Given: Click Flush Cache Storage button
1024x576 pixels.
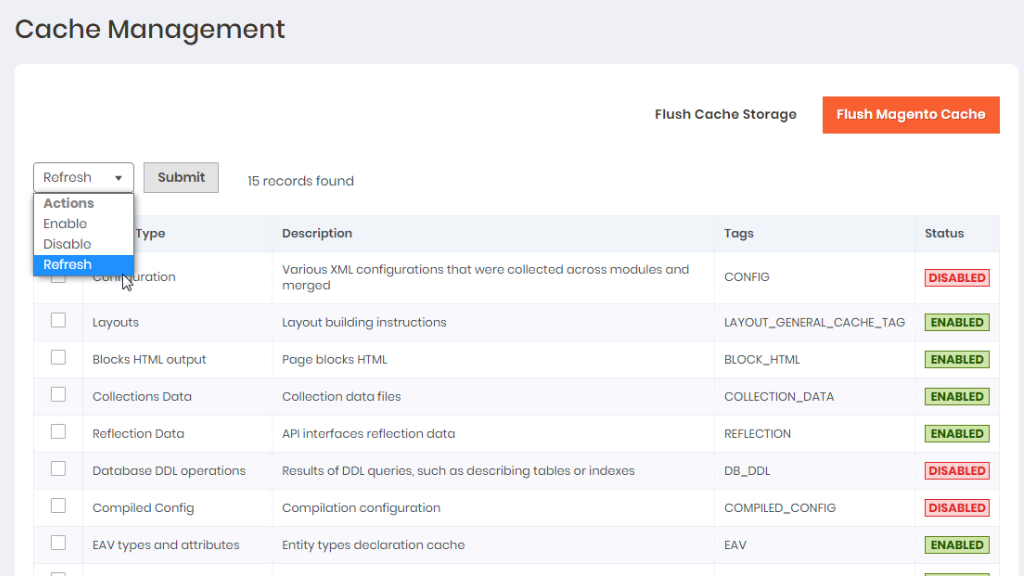Looking at the screenshot, I should point(726,114).
